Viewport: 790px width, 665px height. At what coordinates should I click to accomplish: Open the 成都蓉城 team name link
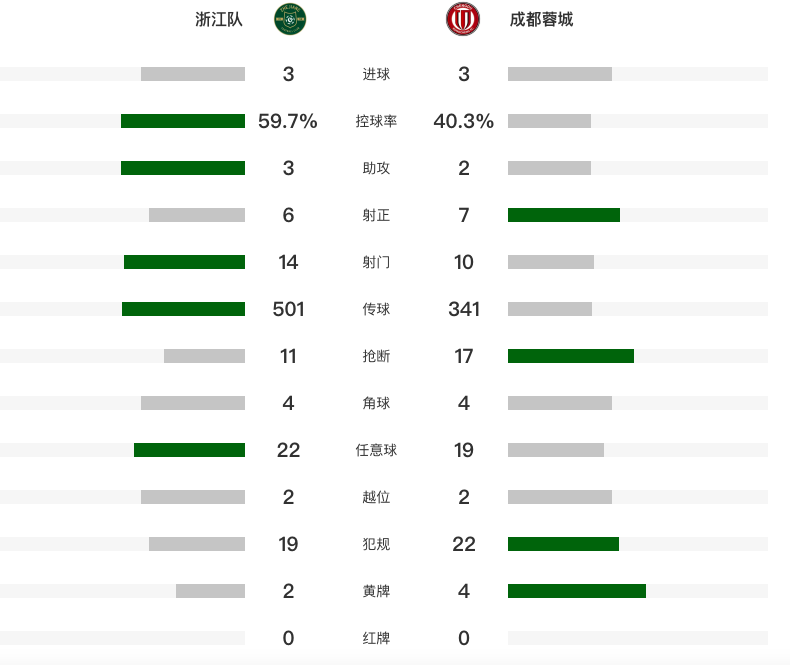[x=541, y=20]
